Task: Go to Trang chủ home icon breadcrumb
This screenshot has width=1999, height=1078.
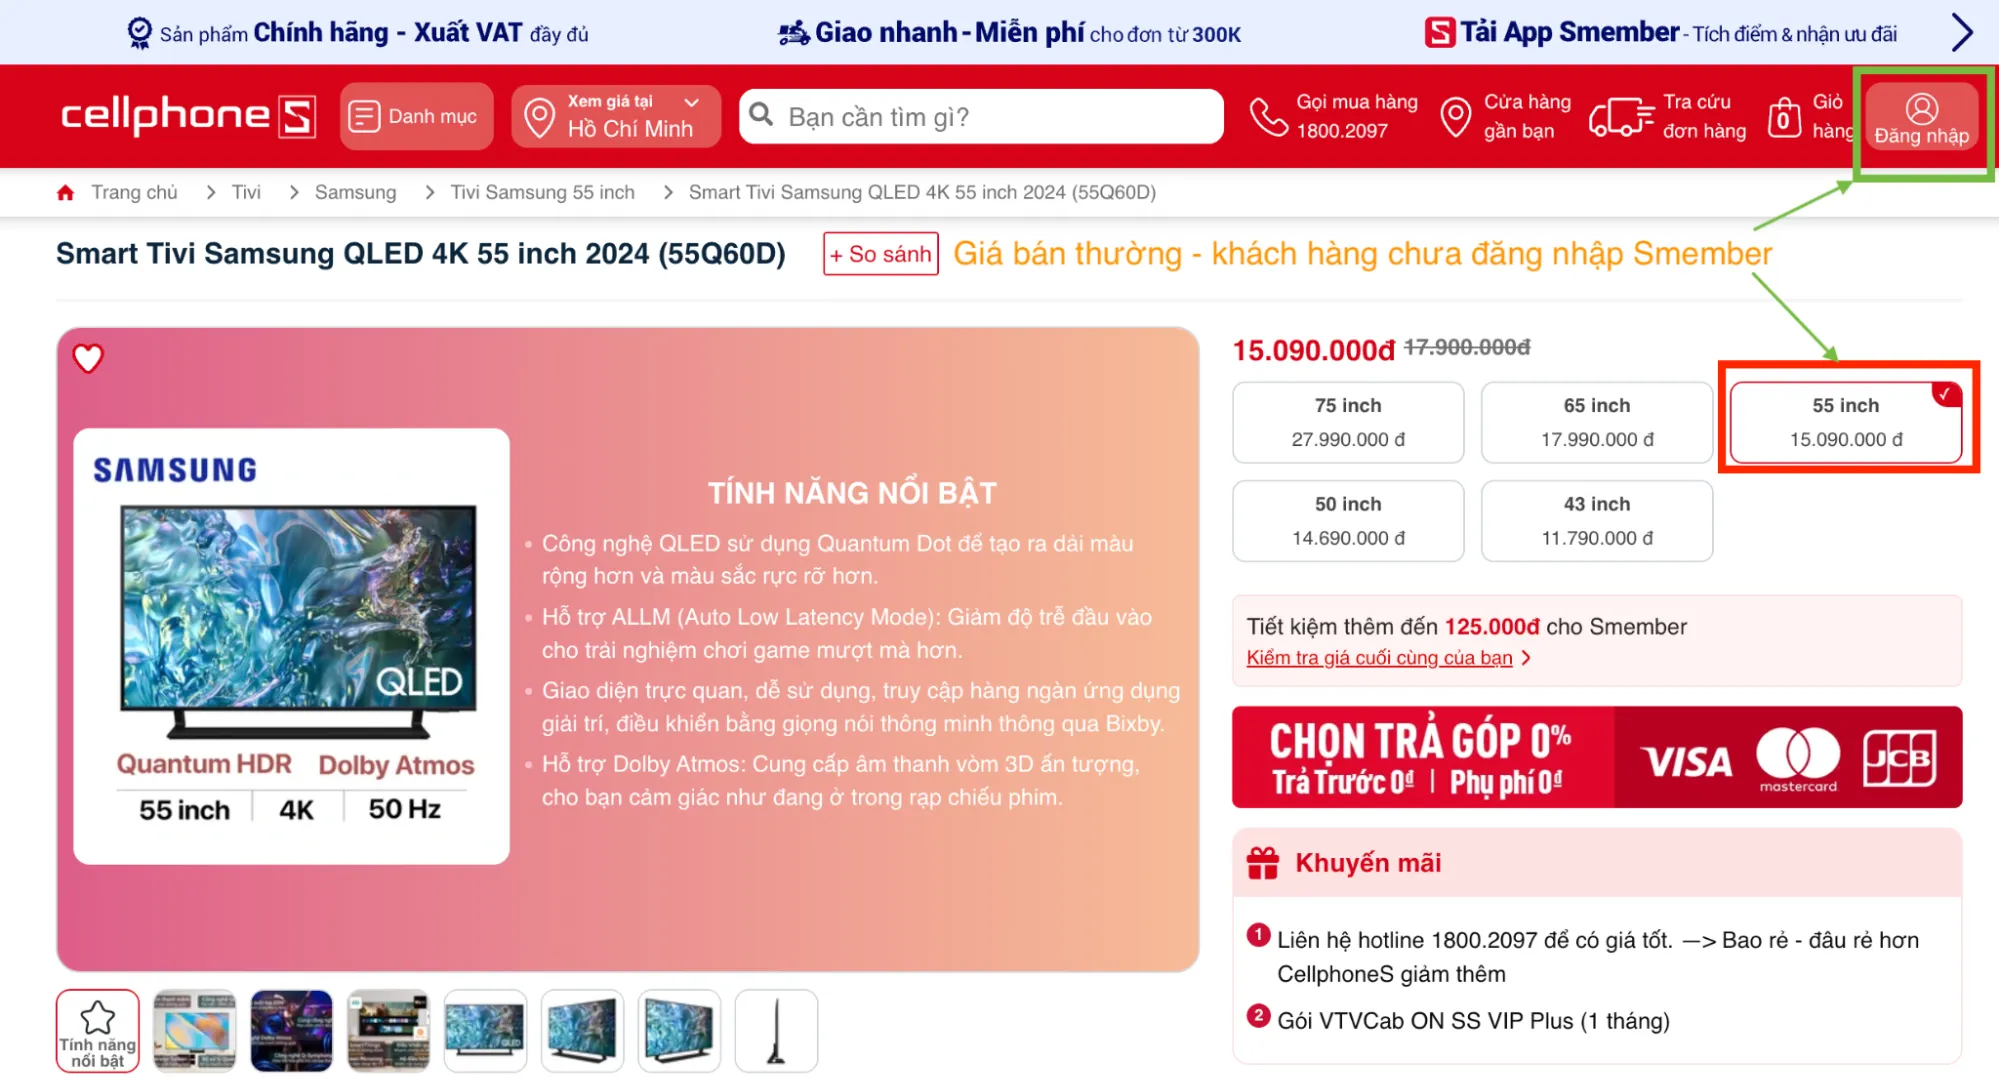Action: pos(66,192)
